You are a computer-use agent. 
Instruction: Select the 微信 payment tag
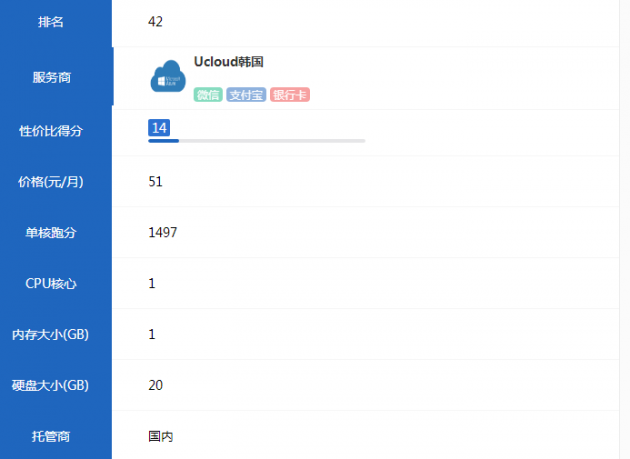point(208,95)
